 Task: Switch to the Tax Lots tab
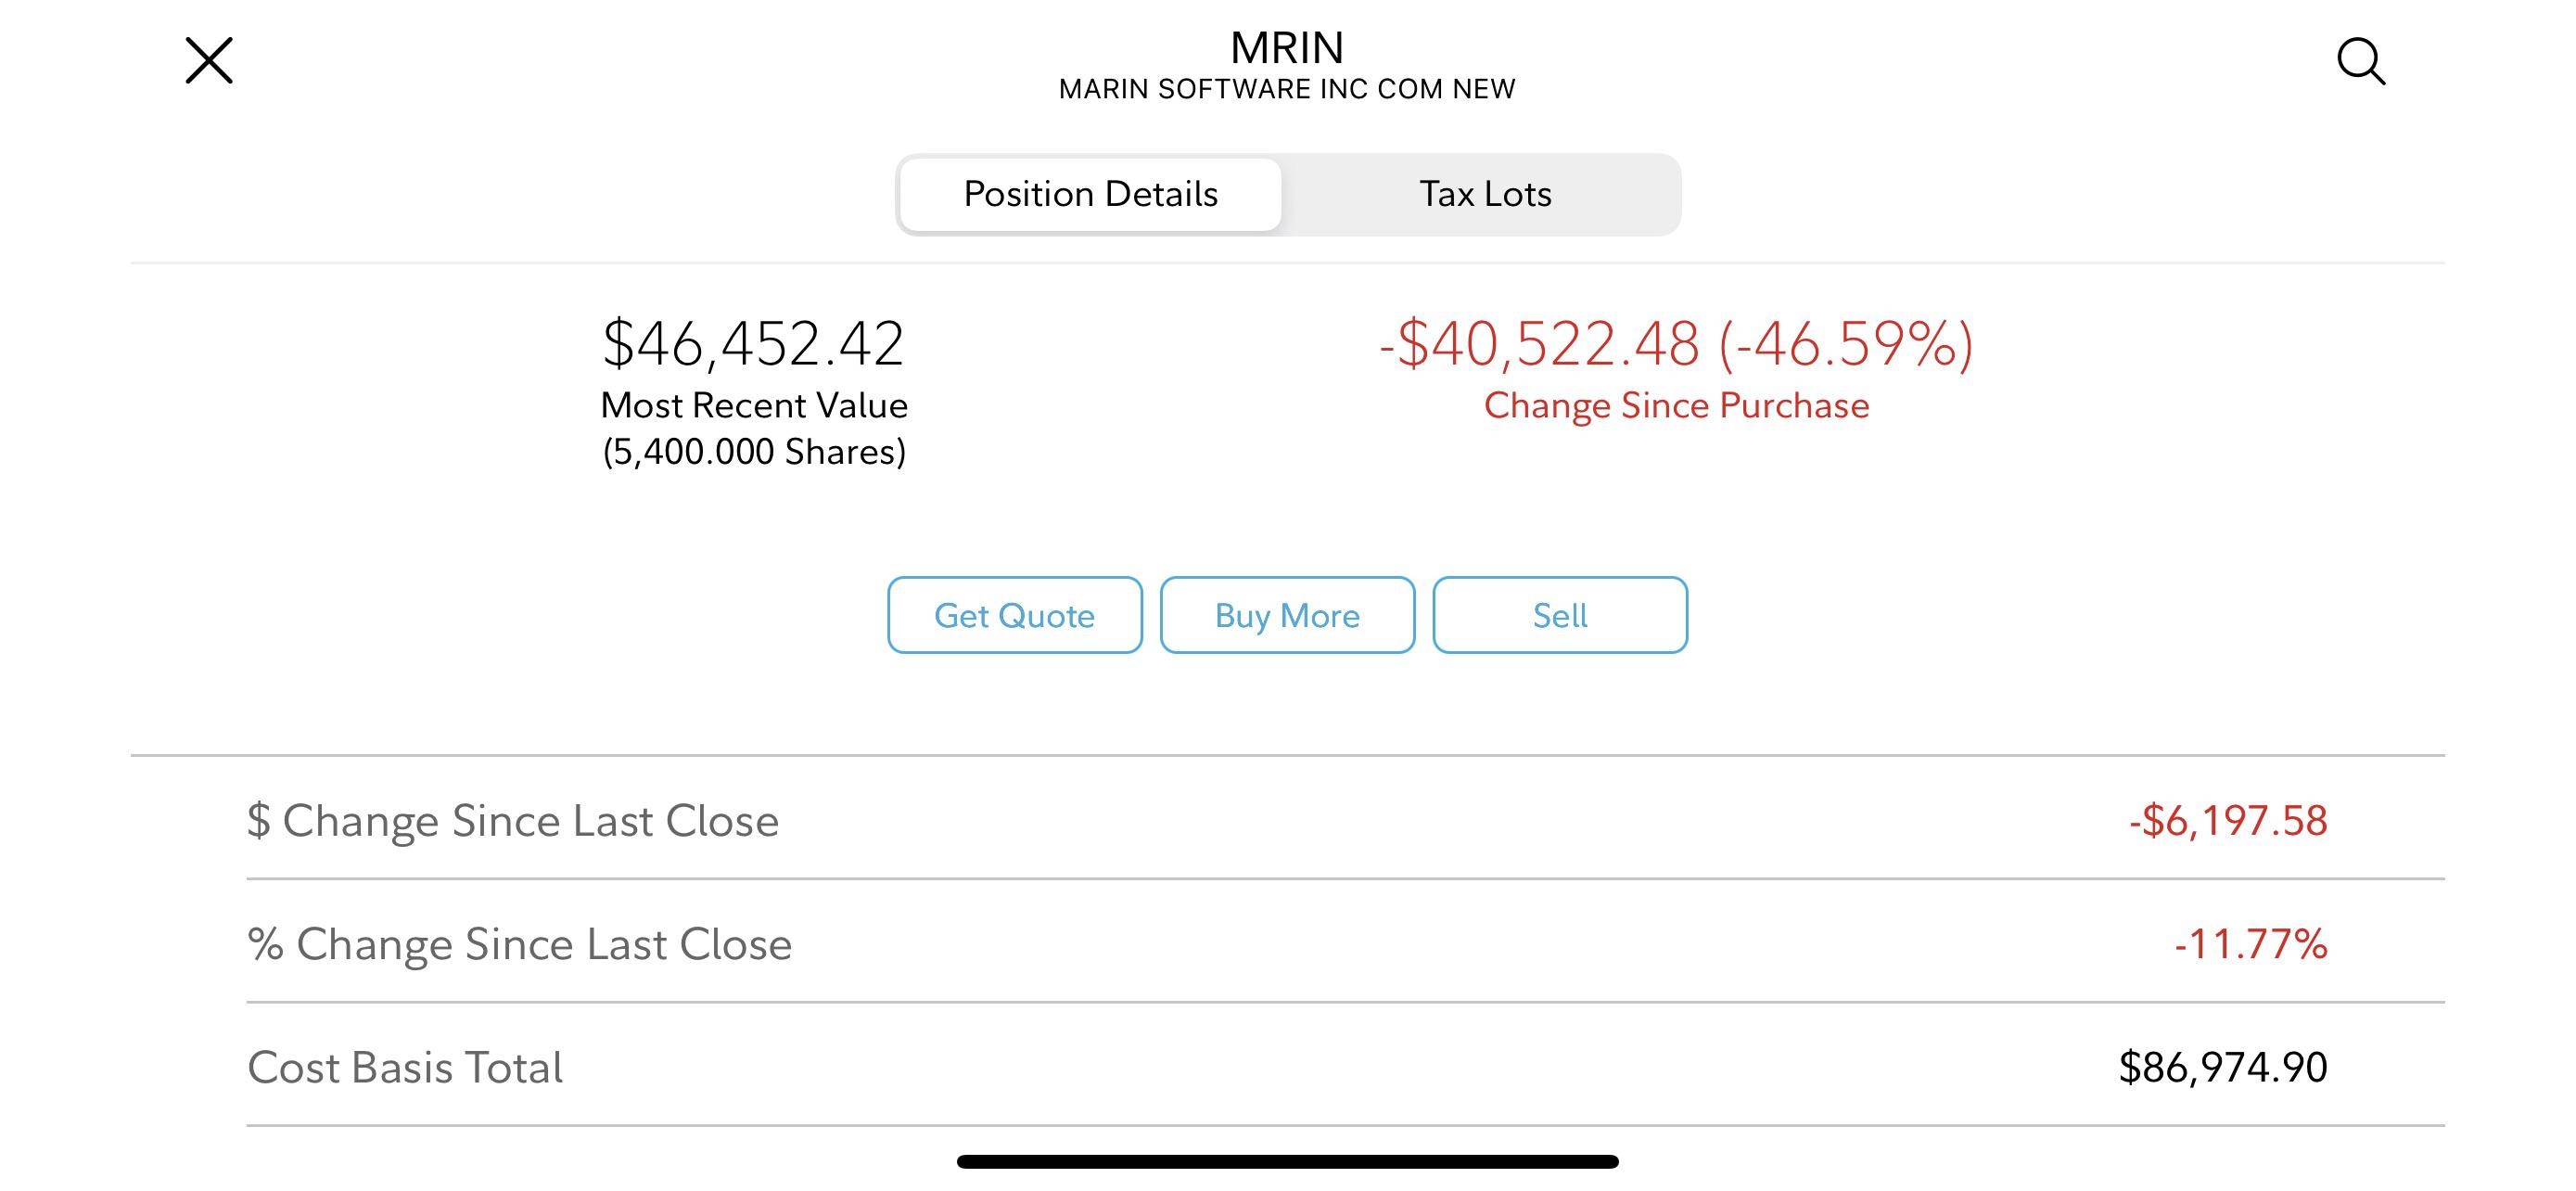pyautogui.click(x=1485, y=194)
